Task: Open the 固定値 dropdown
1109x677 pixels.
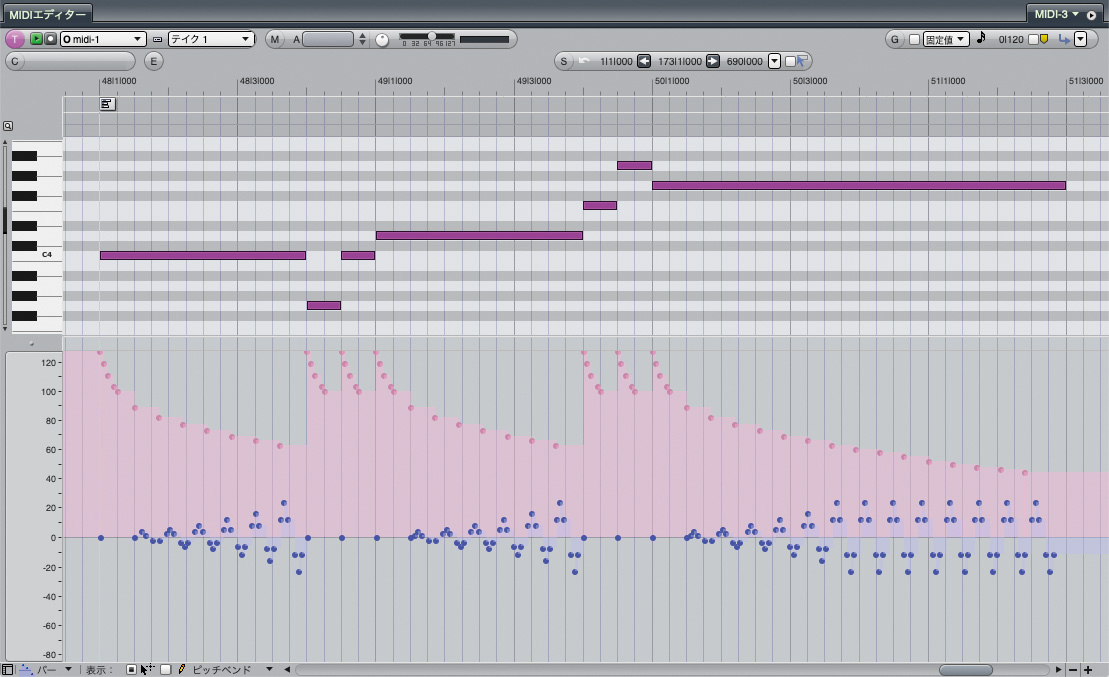Action: point(946,40)
